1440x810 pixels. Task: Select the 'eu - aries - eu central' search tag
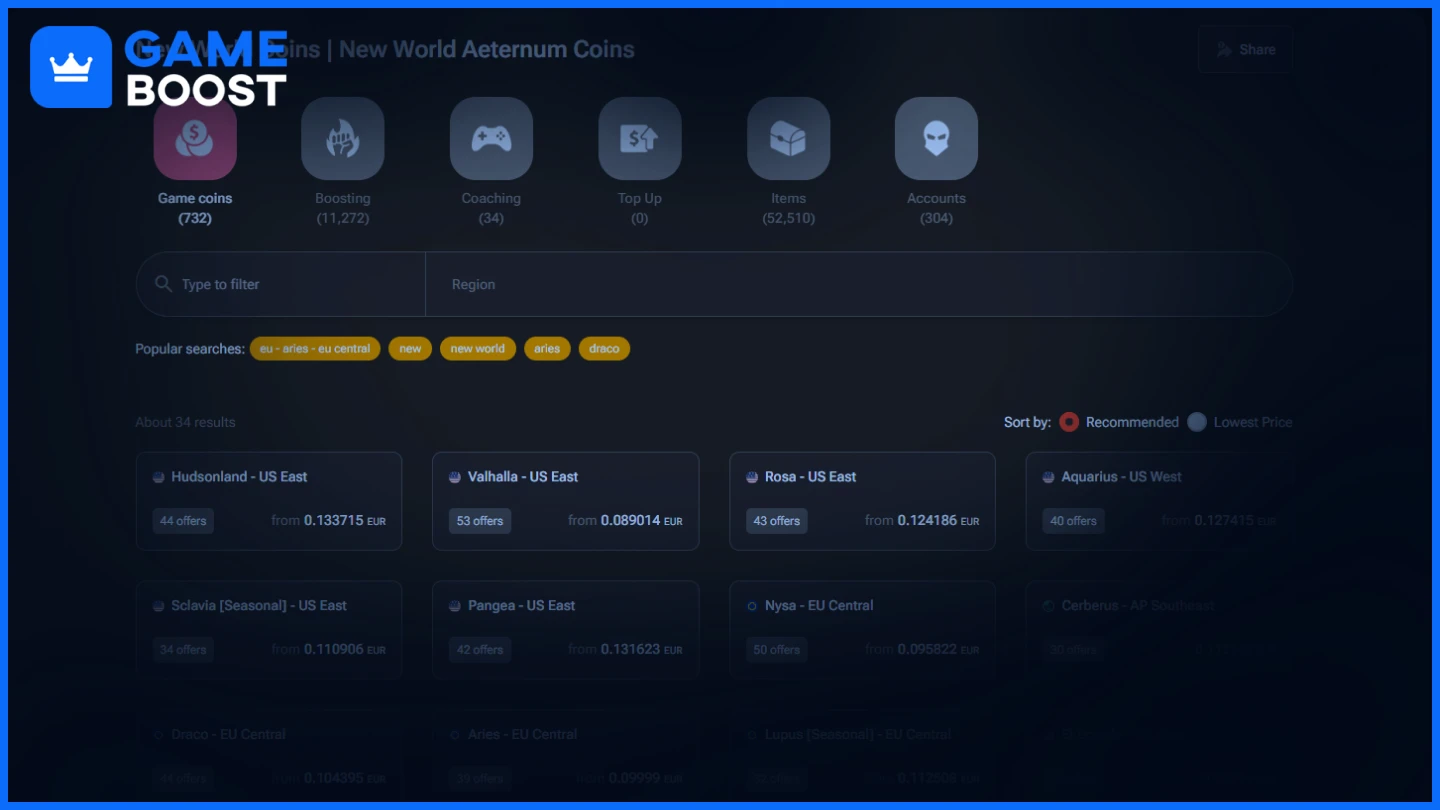point(315,349)
